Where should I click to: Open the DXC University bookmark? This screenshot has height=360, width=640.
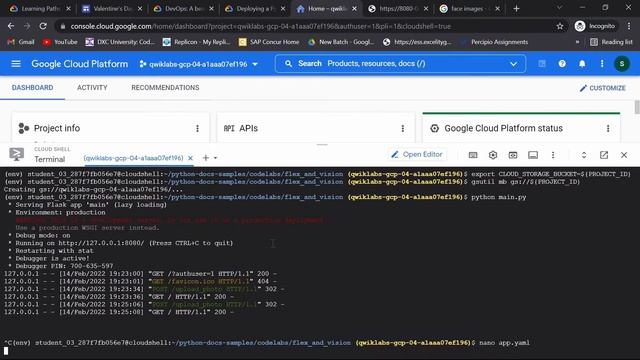(120, 42)
